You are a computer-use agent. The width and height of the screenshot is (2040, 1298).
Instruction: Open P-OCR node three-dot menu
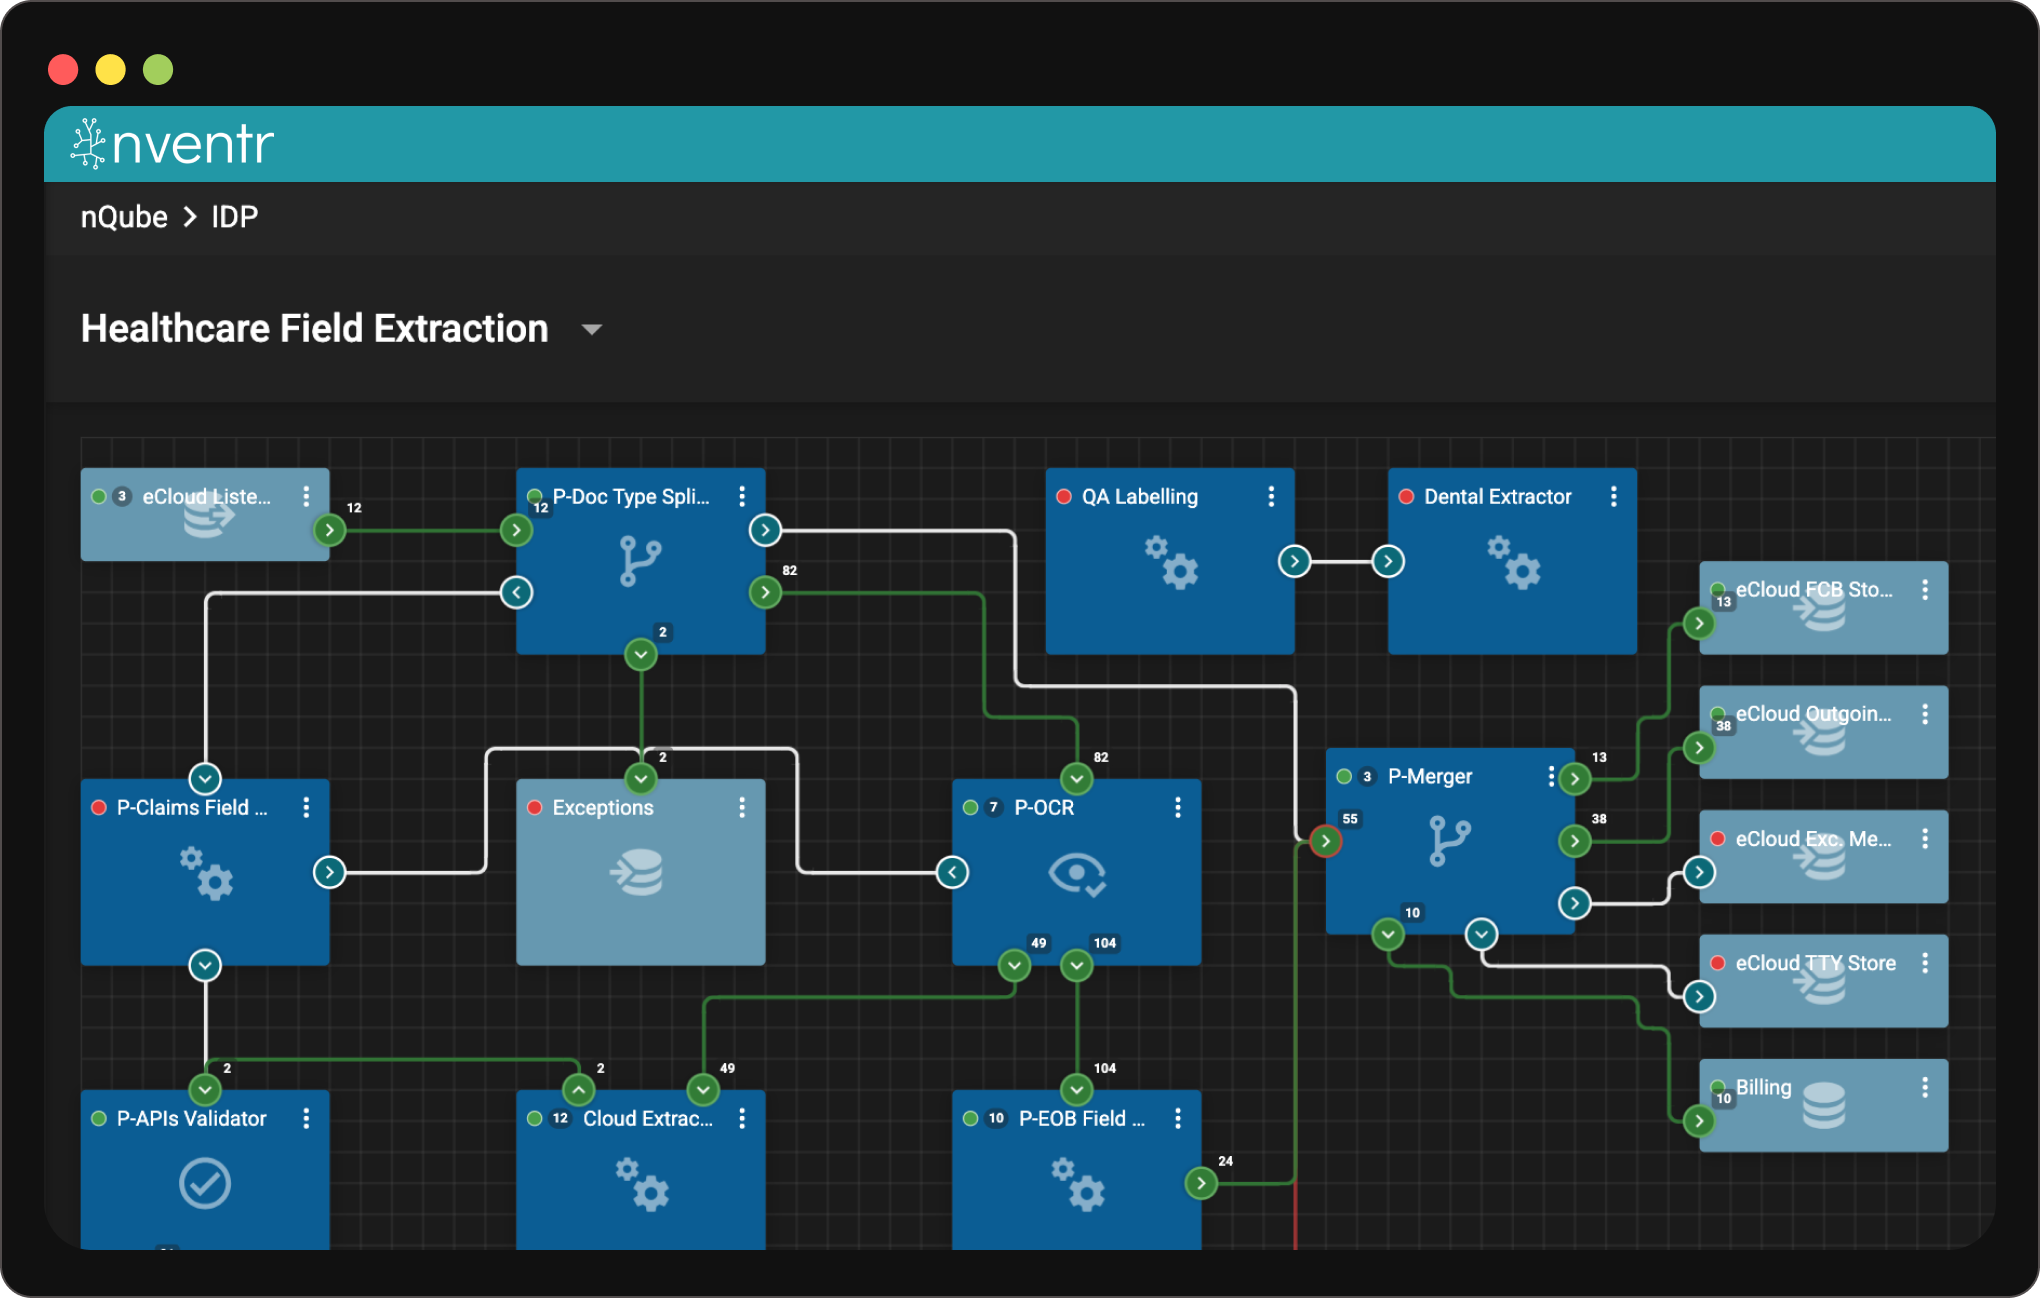pyautogui.click(x=1178, y=807)
